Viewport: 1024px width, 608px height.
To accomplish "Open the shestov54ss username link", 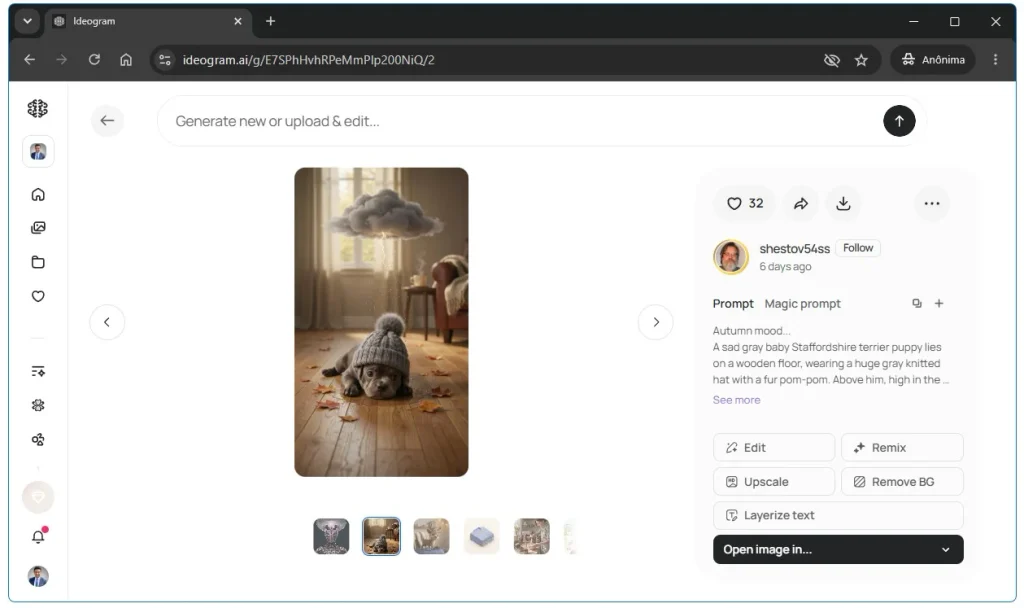I will 794,249.
